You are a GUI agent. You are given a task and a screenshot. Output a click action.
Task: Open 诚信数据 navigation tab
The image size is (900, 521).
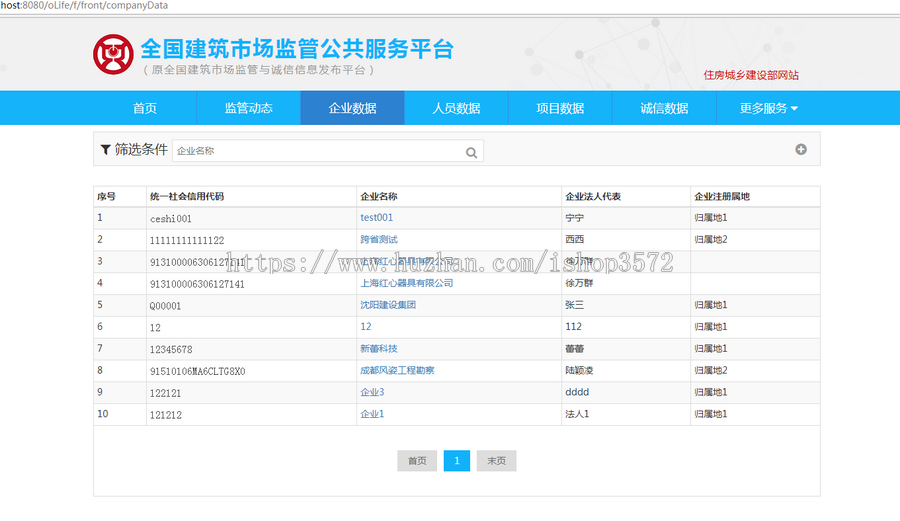(x=664, y=108)
